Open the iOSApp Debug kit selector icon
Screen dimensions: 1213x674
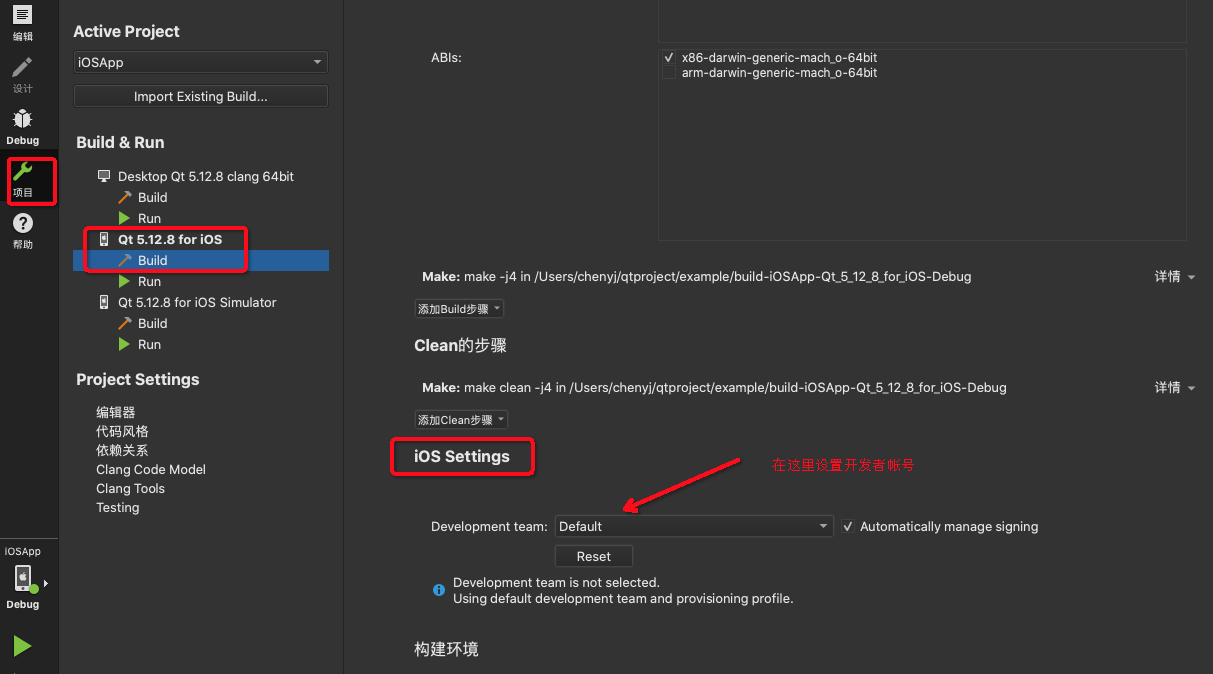22,578
